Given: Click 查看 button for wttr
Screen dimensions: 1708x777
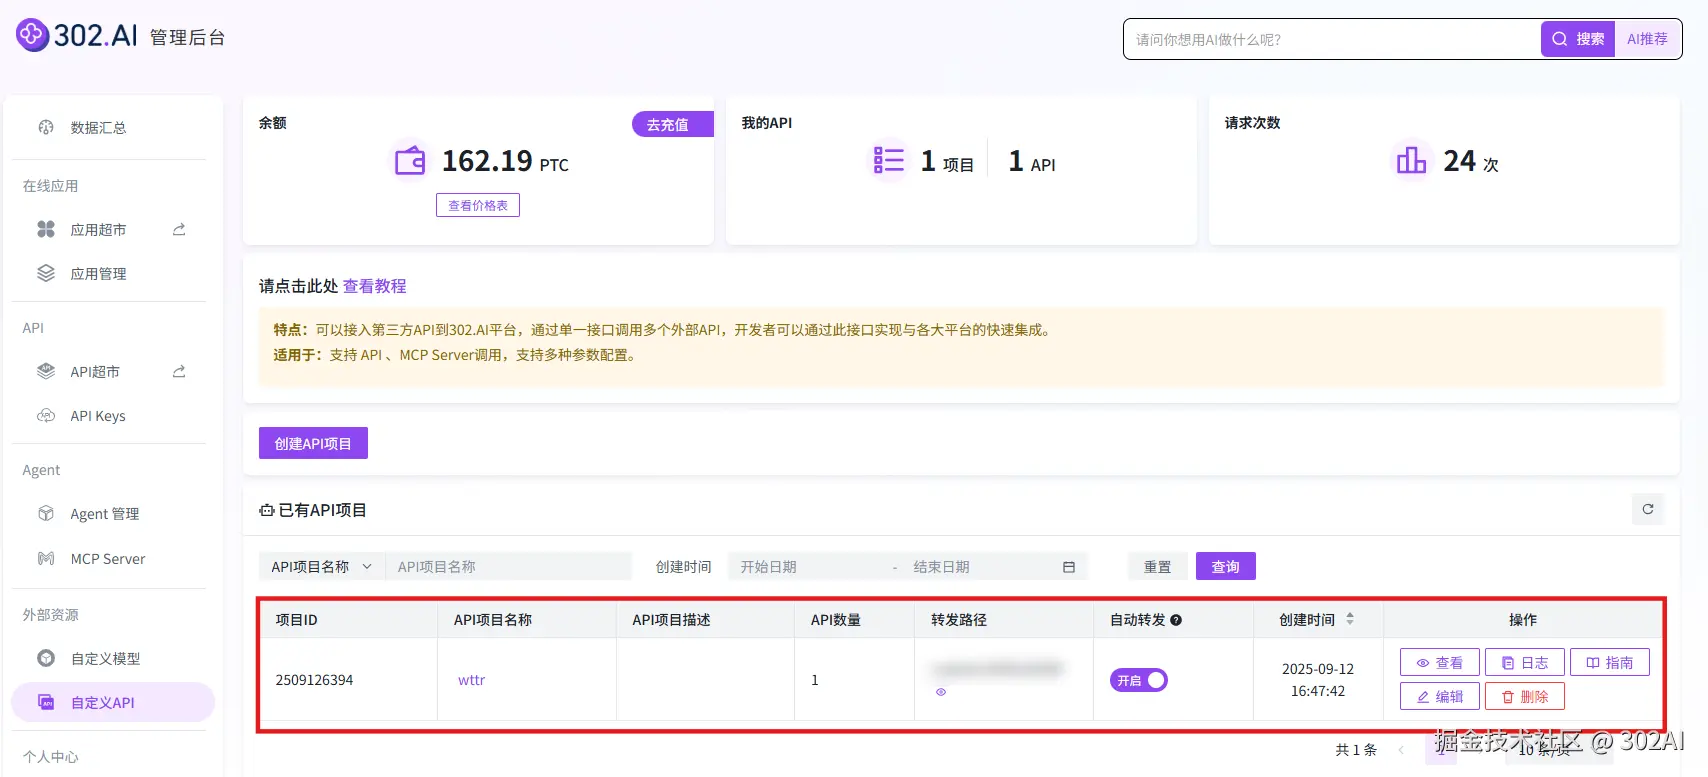Looking at the screenshot, I should [x=1440, y=662].
